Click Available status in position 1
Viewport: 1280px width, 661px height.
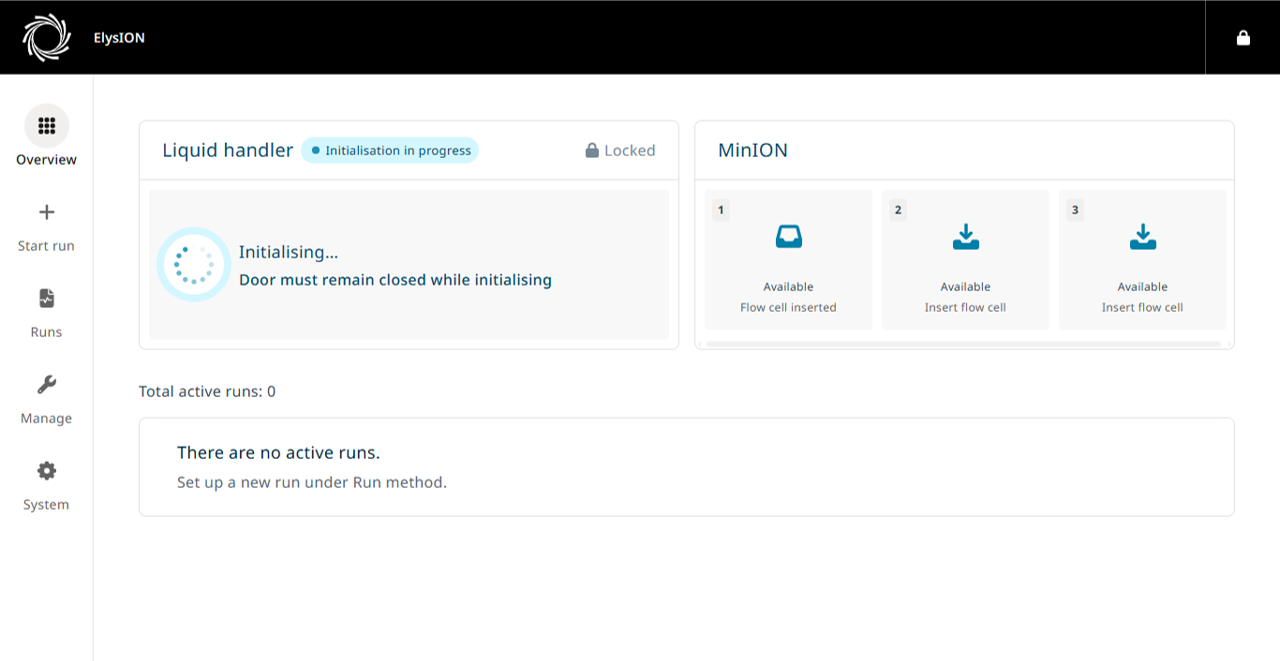(x=788, y=286)
